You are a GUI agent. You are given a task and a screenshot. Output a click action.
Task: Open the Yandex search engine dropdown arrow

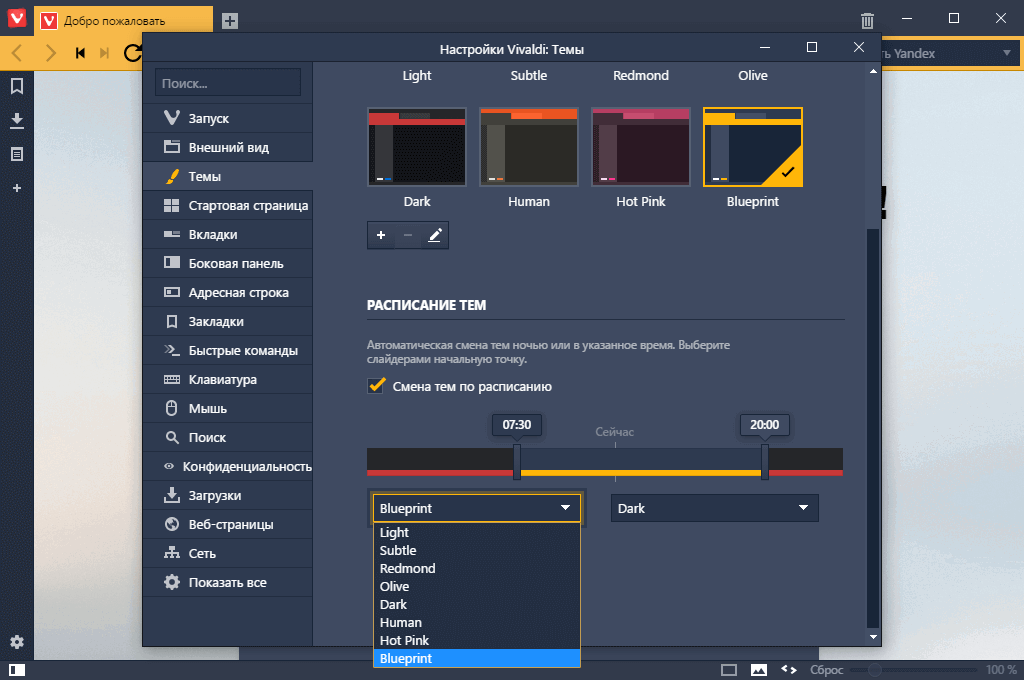tap(1006, 53)
